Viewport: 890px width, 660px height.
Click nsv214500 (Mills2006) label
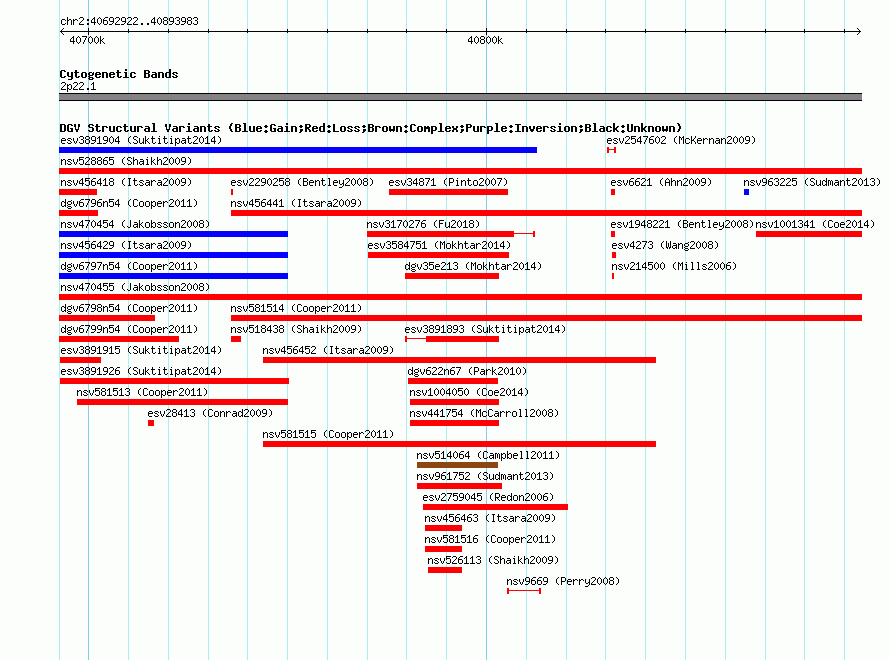[674, 266]
